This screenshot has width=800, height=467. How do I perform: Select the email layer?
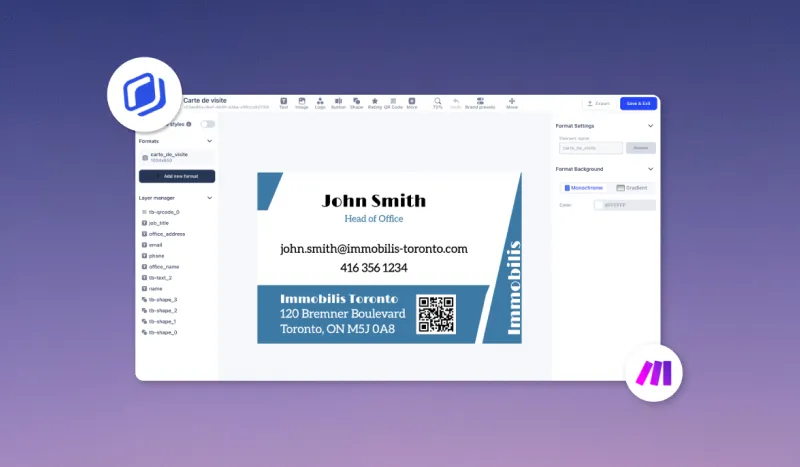155,245
